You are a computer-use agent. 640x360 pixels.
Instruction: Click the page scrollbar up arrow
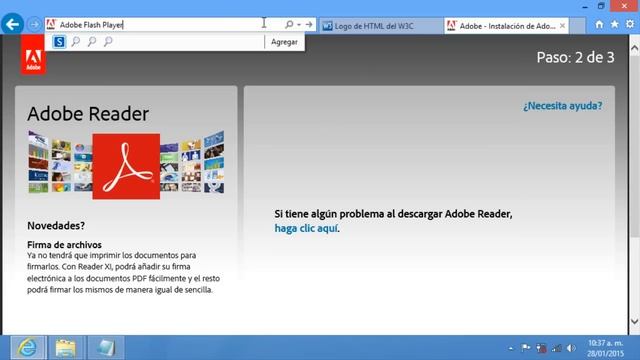pos(634,48)
